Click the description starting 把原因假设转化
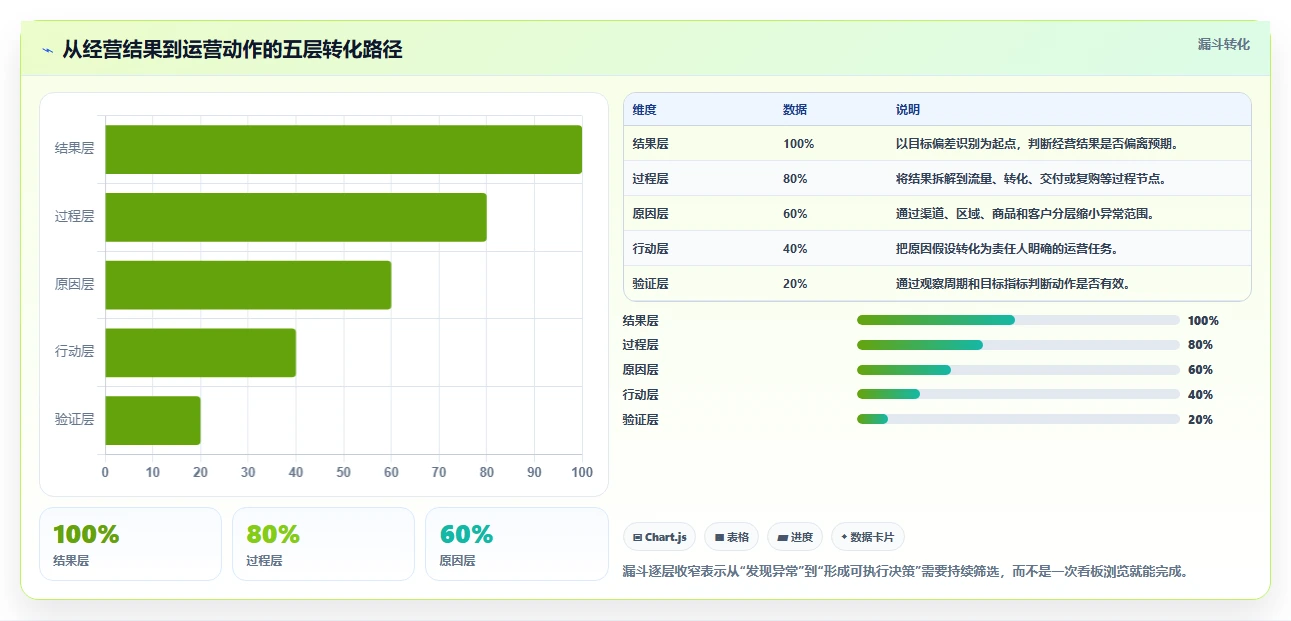 pos(1007,249)
